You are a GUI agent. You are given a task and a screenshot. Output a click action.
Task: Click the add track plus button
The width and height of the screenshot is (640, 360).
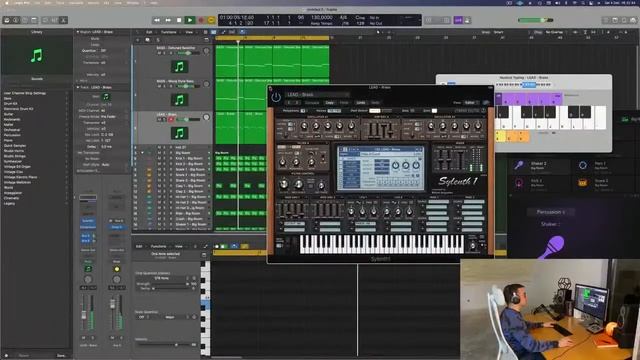(x=138, y=40)
